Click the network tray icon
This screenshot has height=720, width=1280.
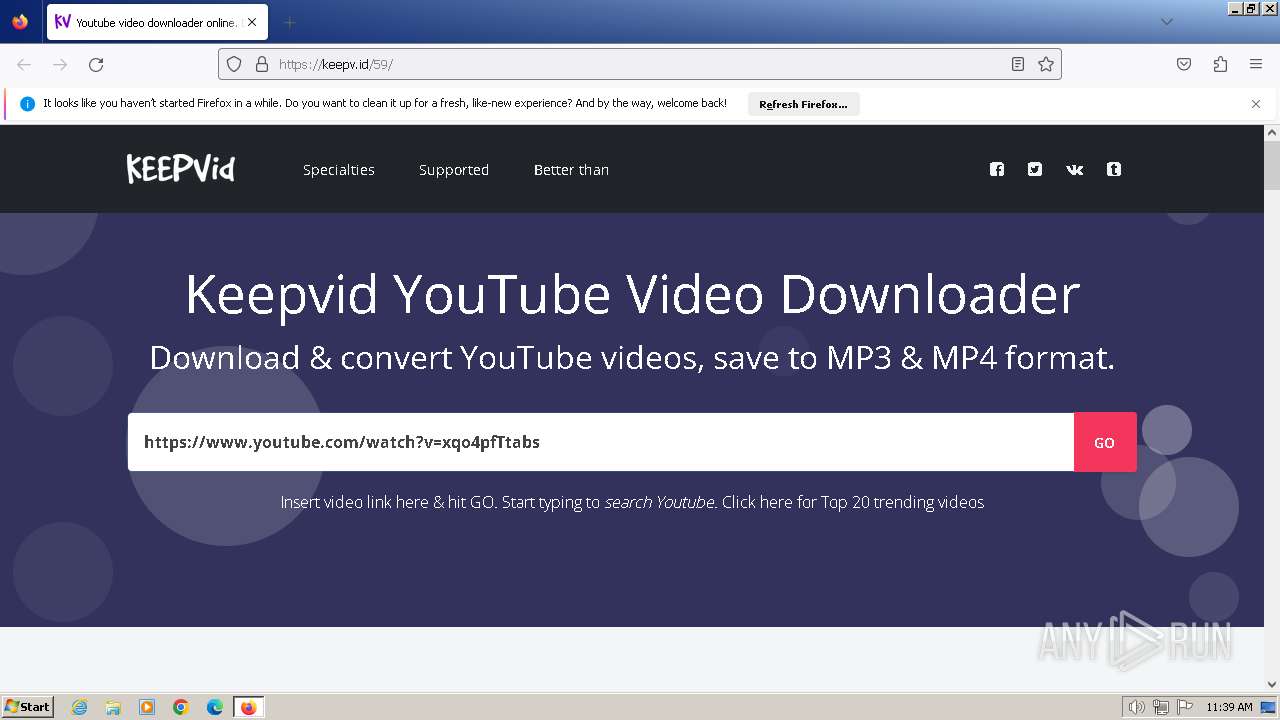coord(1161,707)
